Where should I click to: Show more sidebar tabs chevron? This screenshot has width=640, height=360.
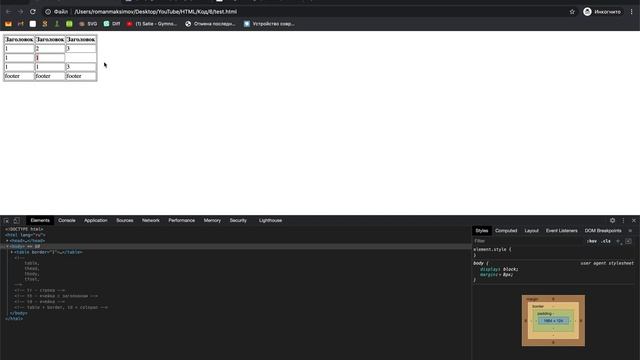[630, 231]
